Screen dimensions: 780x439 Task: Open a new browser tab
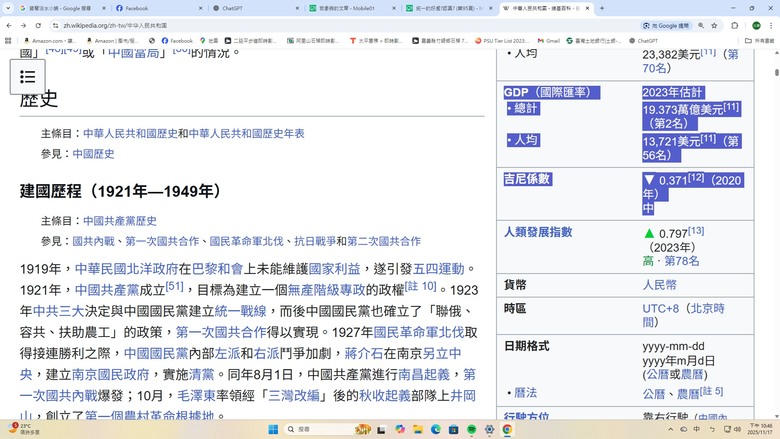click(601, 8)
